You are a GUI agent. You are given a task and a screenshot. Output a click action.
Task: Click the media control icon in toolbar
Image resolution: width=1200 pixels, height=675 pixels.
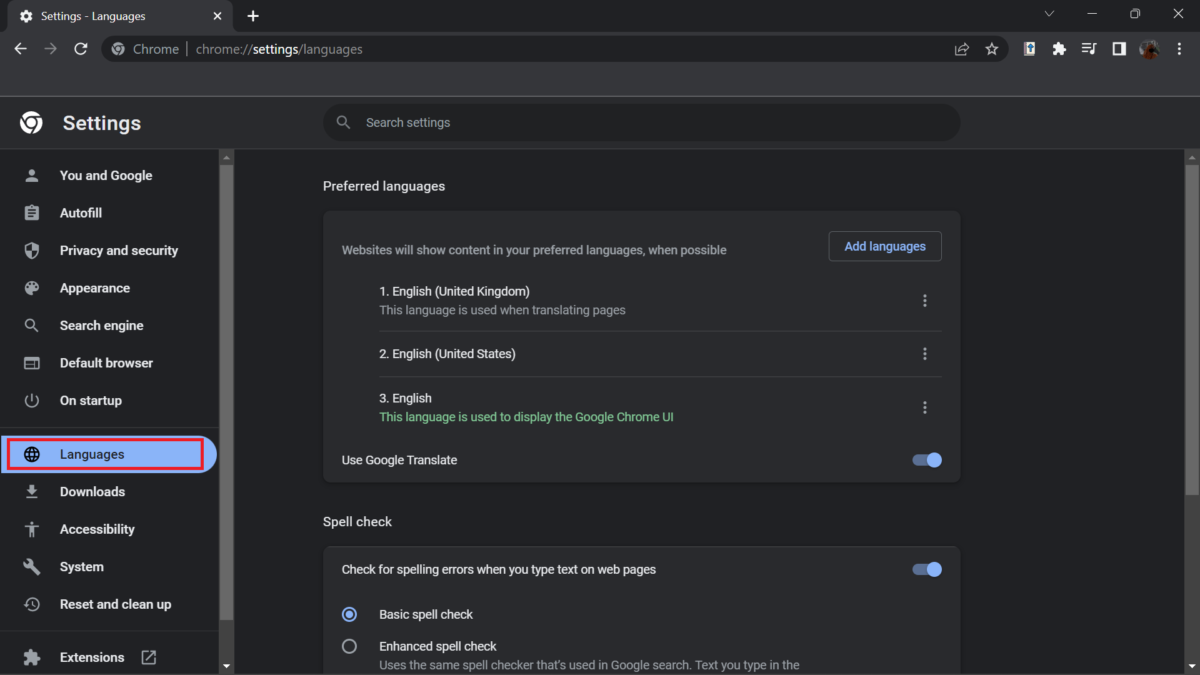coord(1089,49)
